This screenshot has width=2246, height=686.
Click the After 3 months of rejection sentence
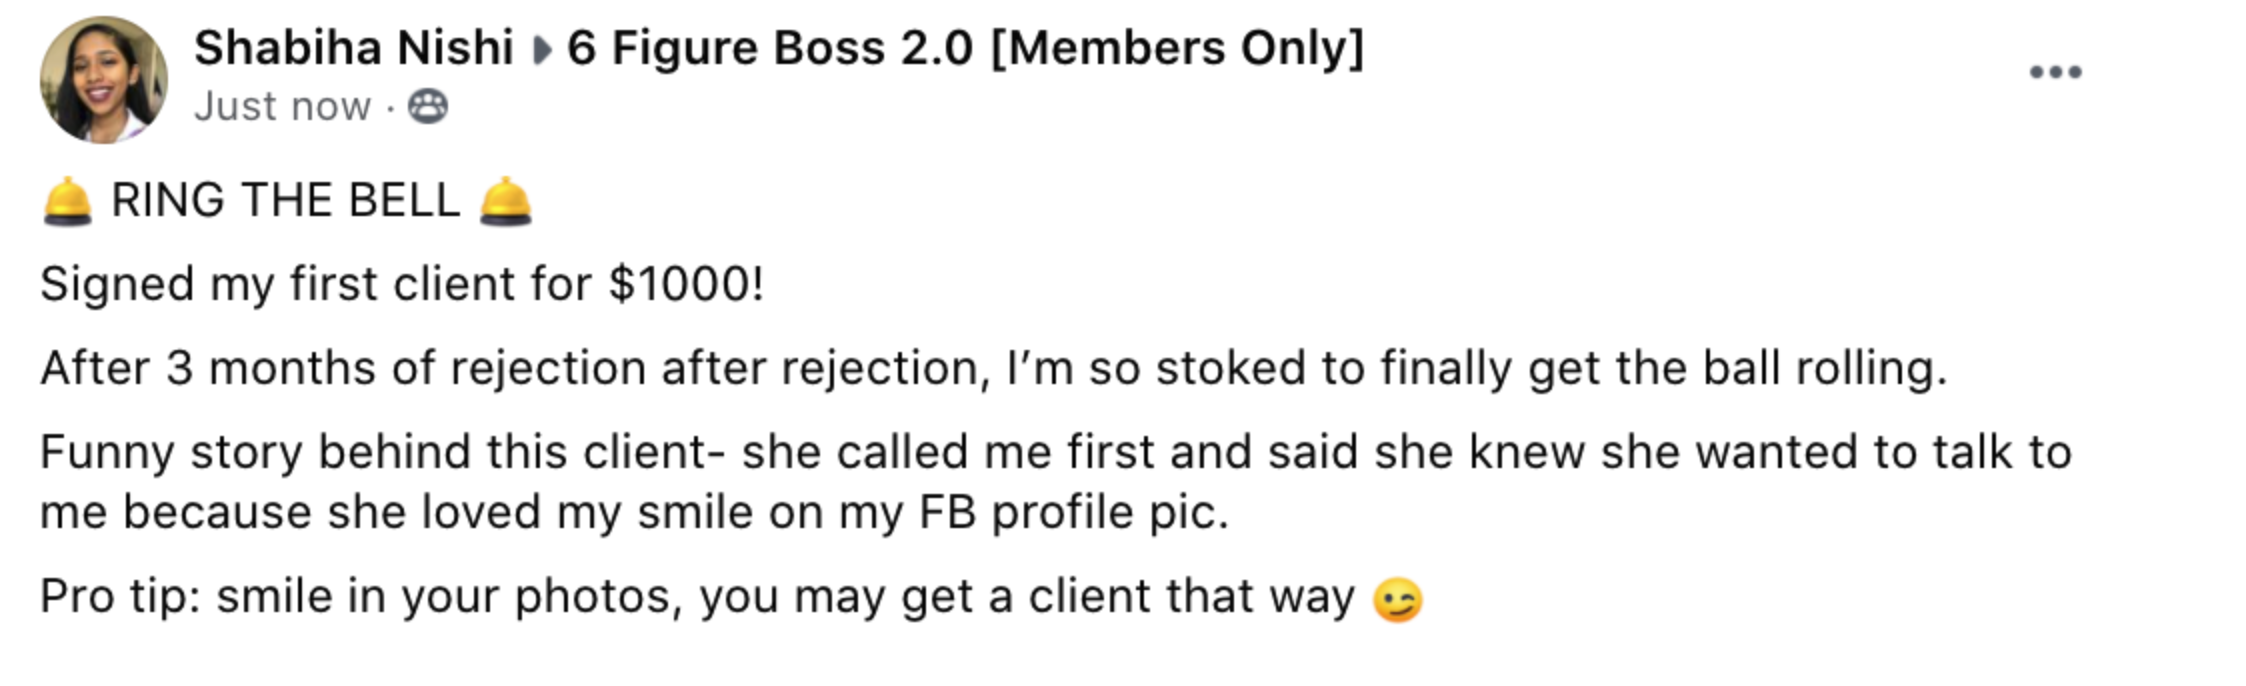pos(994,368)
